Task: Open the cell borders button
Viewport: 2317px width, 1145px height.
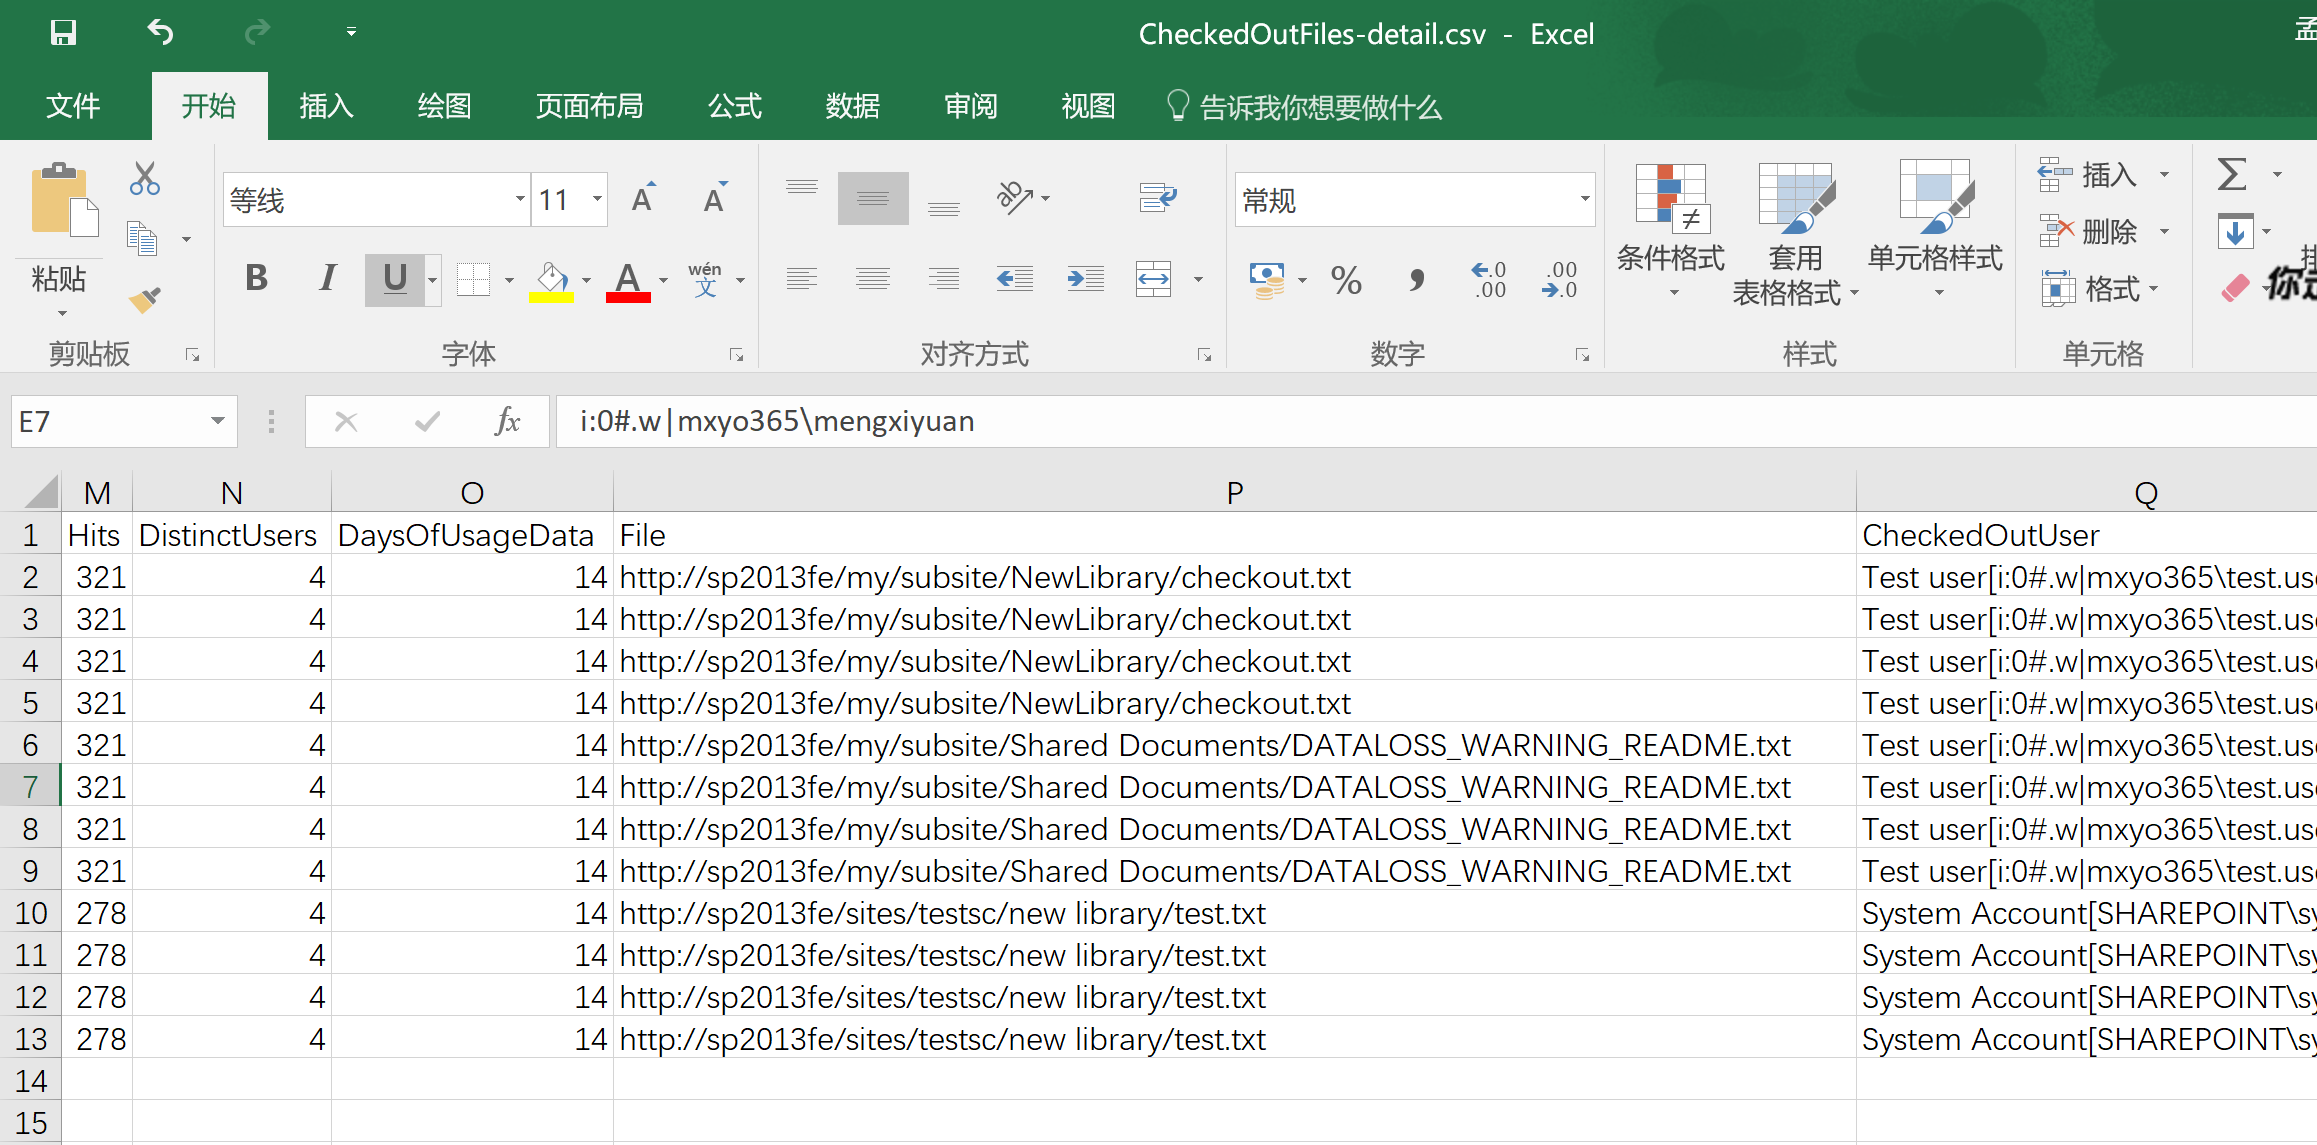Action: [x=473, y=279]
